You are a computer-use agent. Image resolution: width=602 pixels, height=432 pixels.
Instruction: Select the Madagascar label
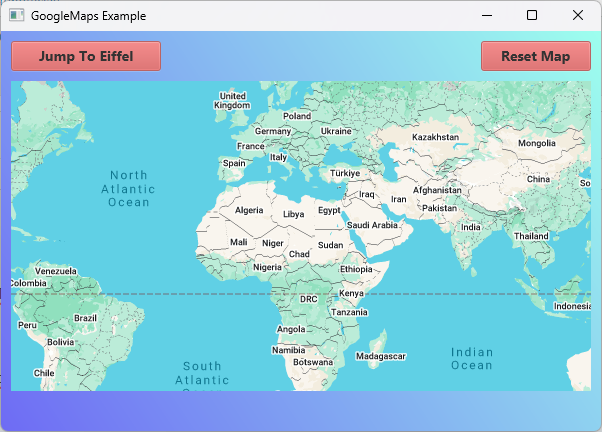pyautogui.click(x=380, y=356)
